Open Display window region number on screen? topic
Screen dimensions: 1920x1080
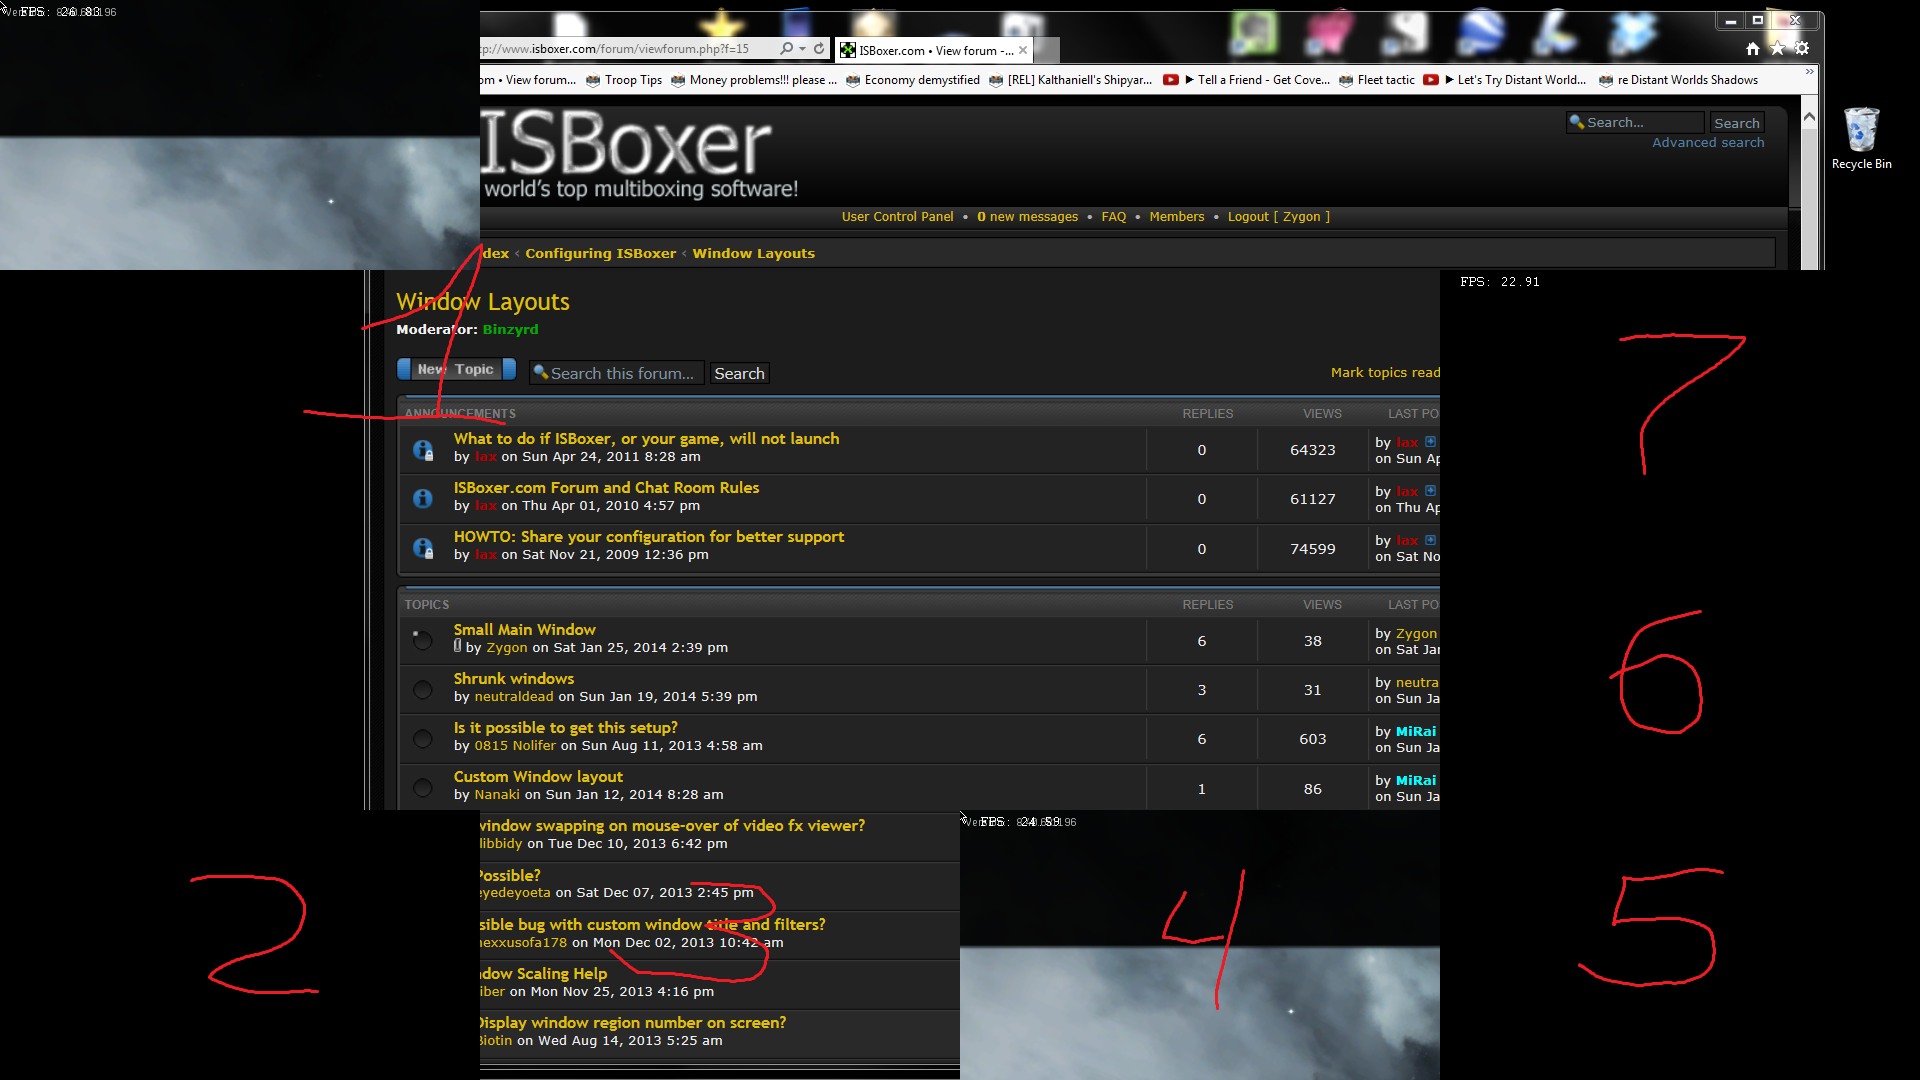[x=632, y=1023]
